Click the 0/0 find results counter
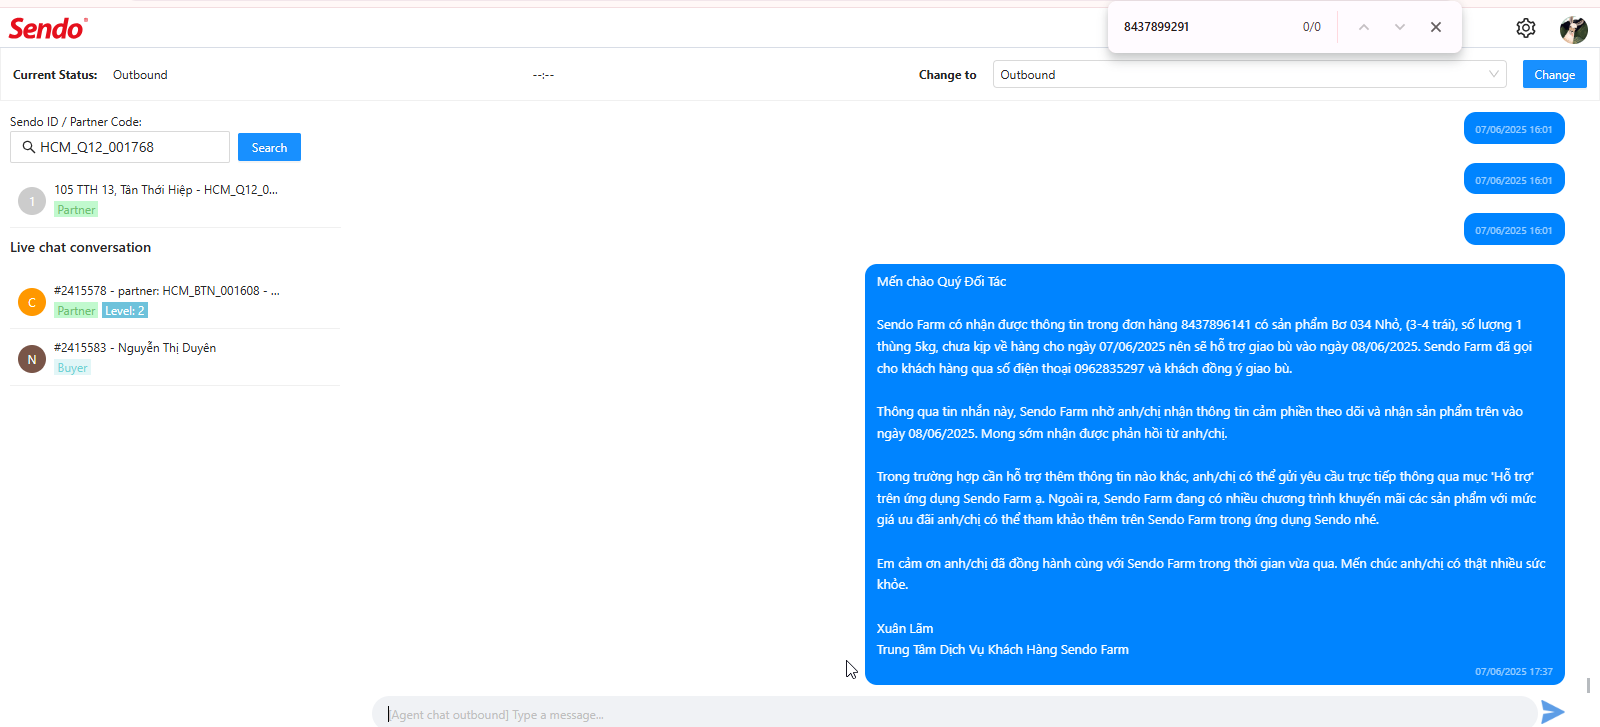This screenshot has width=1600, height=727. [x=1312, y=27]
